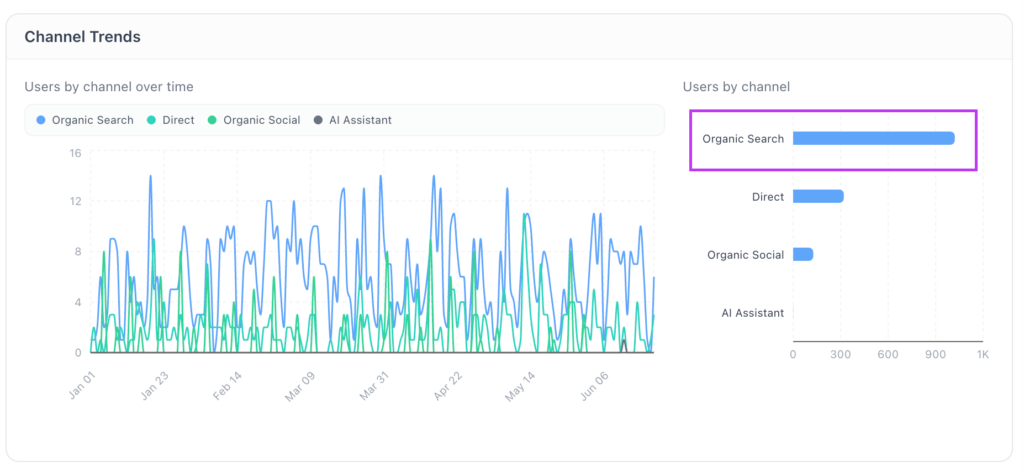Click the Mar 31 date axis label
Viewport: 1024px width, 472px height.
(x=374, y=386)
